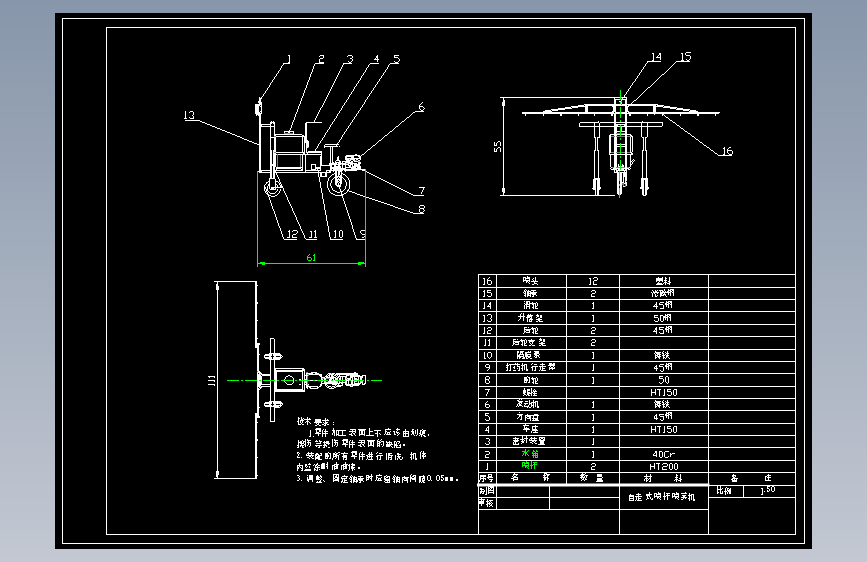Click the 数量 column header

pos(592,477)
